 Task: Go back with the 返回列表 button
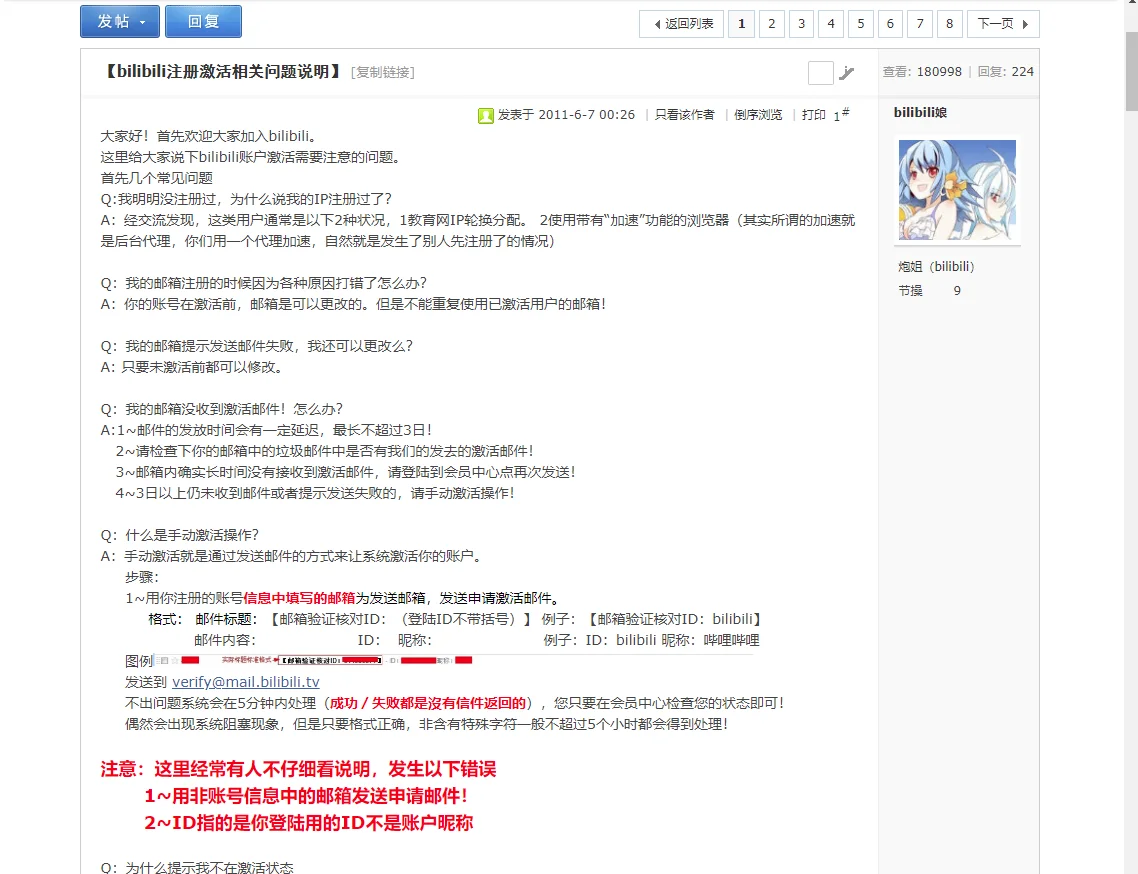[x=681, y=24]
